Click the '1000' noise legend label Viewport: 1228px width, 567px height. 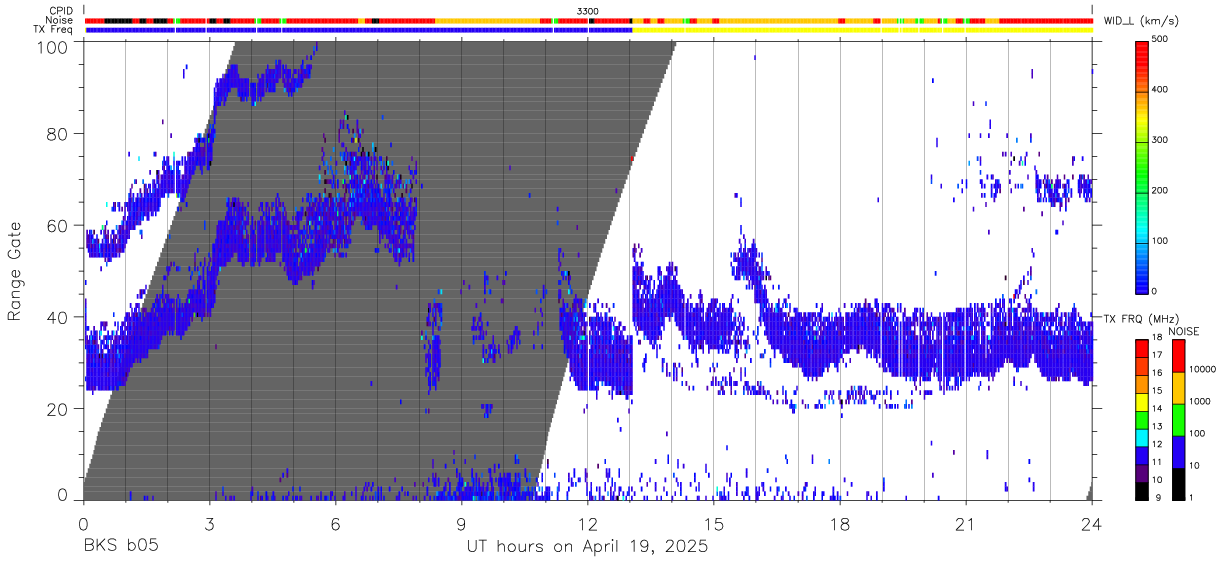click(x=1200, y=402)
